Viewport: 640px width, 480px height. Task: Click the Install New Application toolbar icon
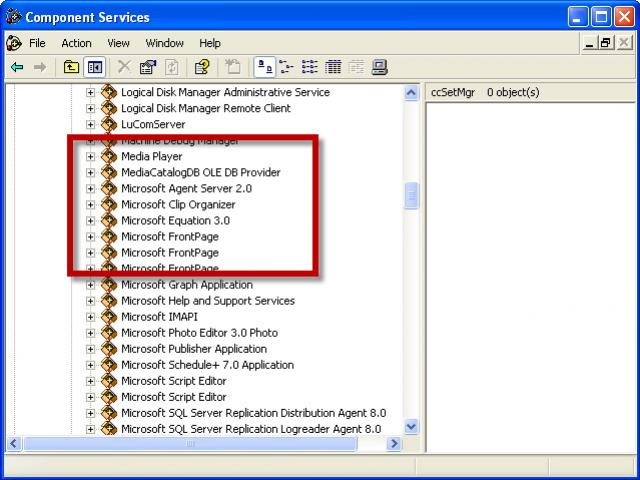tap(233, 67)
